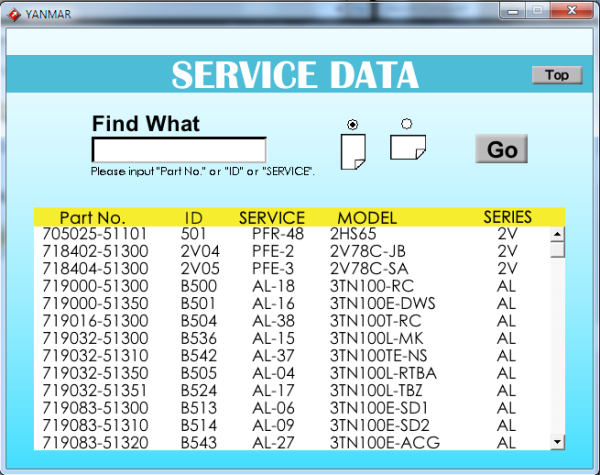Click service code PFR-48
This screenshot has height=475, width=600.
[x=278, y=234]
